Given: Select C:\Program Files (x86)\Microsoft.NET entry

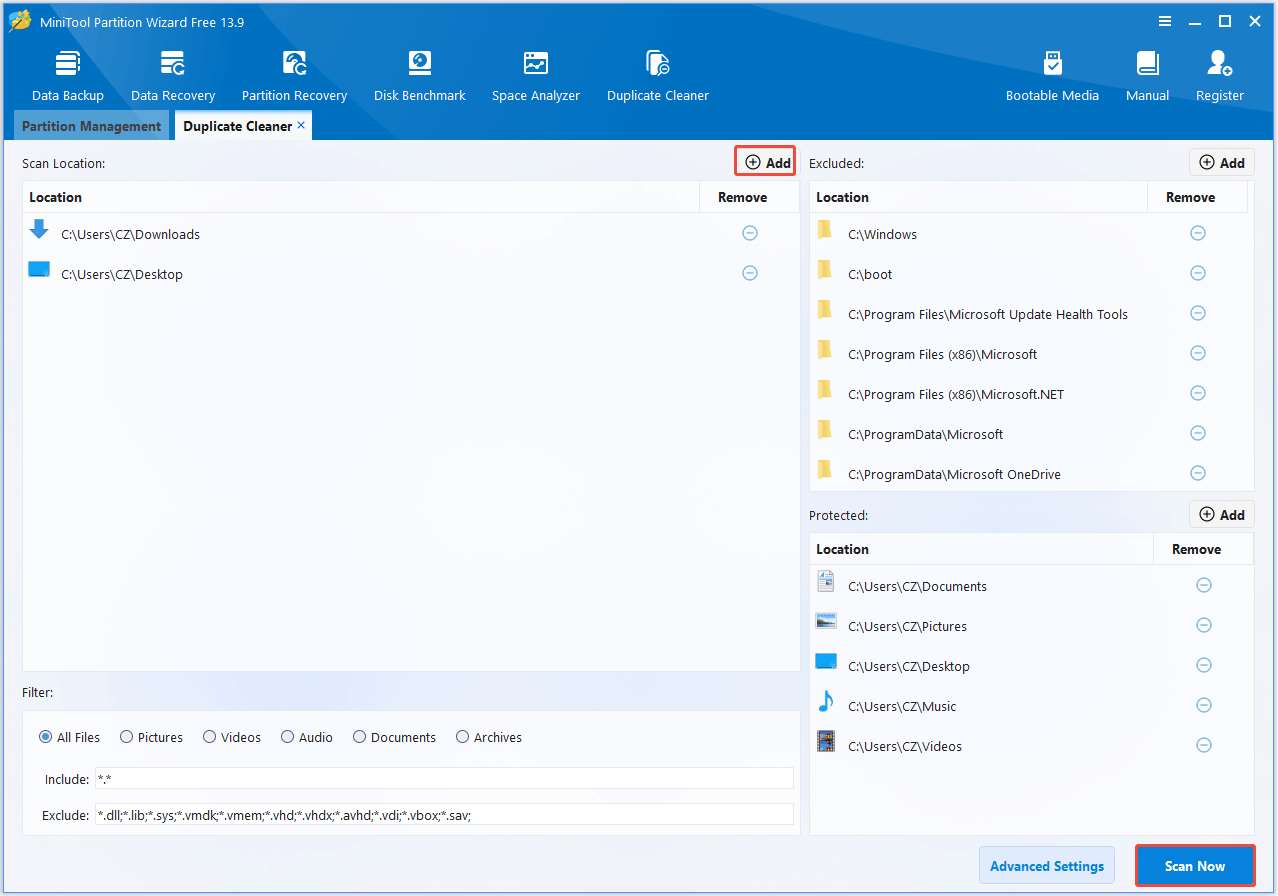Looking at the screenshot, I should pyautogui.click(x=1029, y=394).
